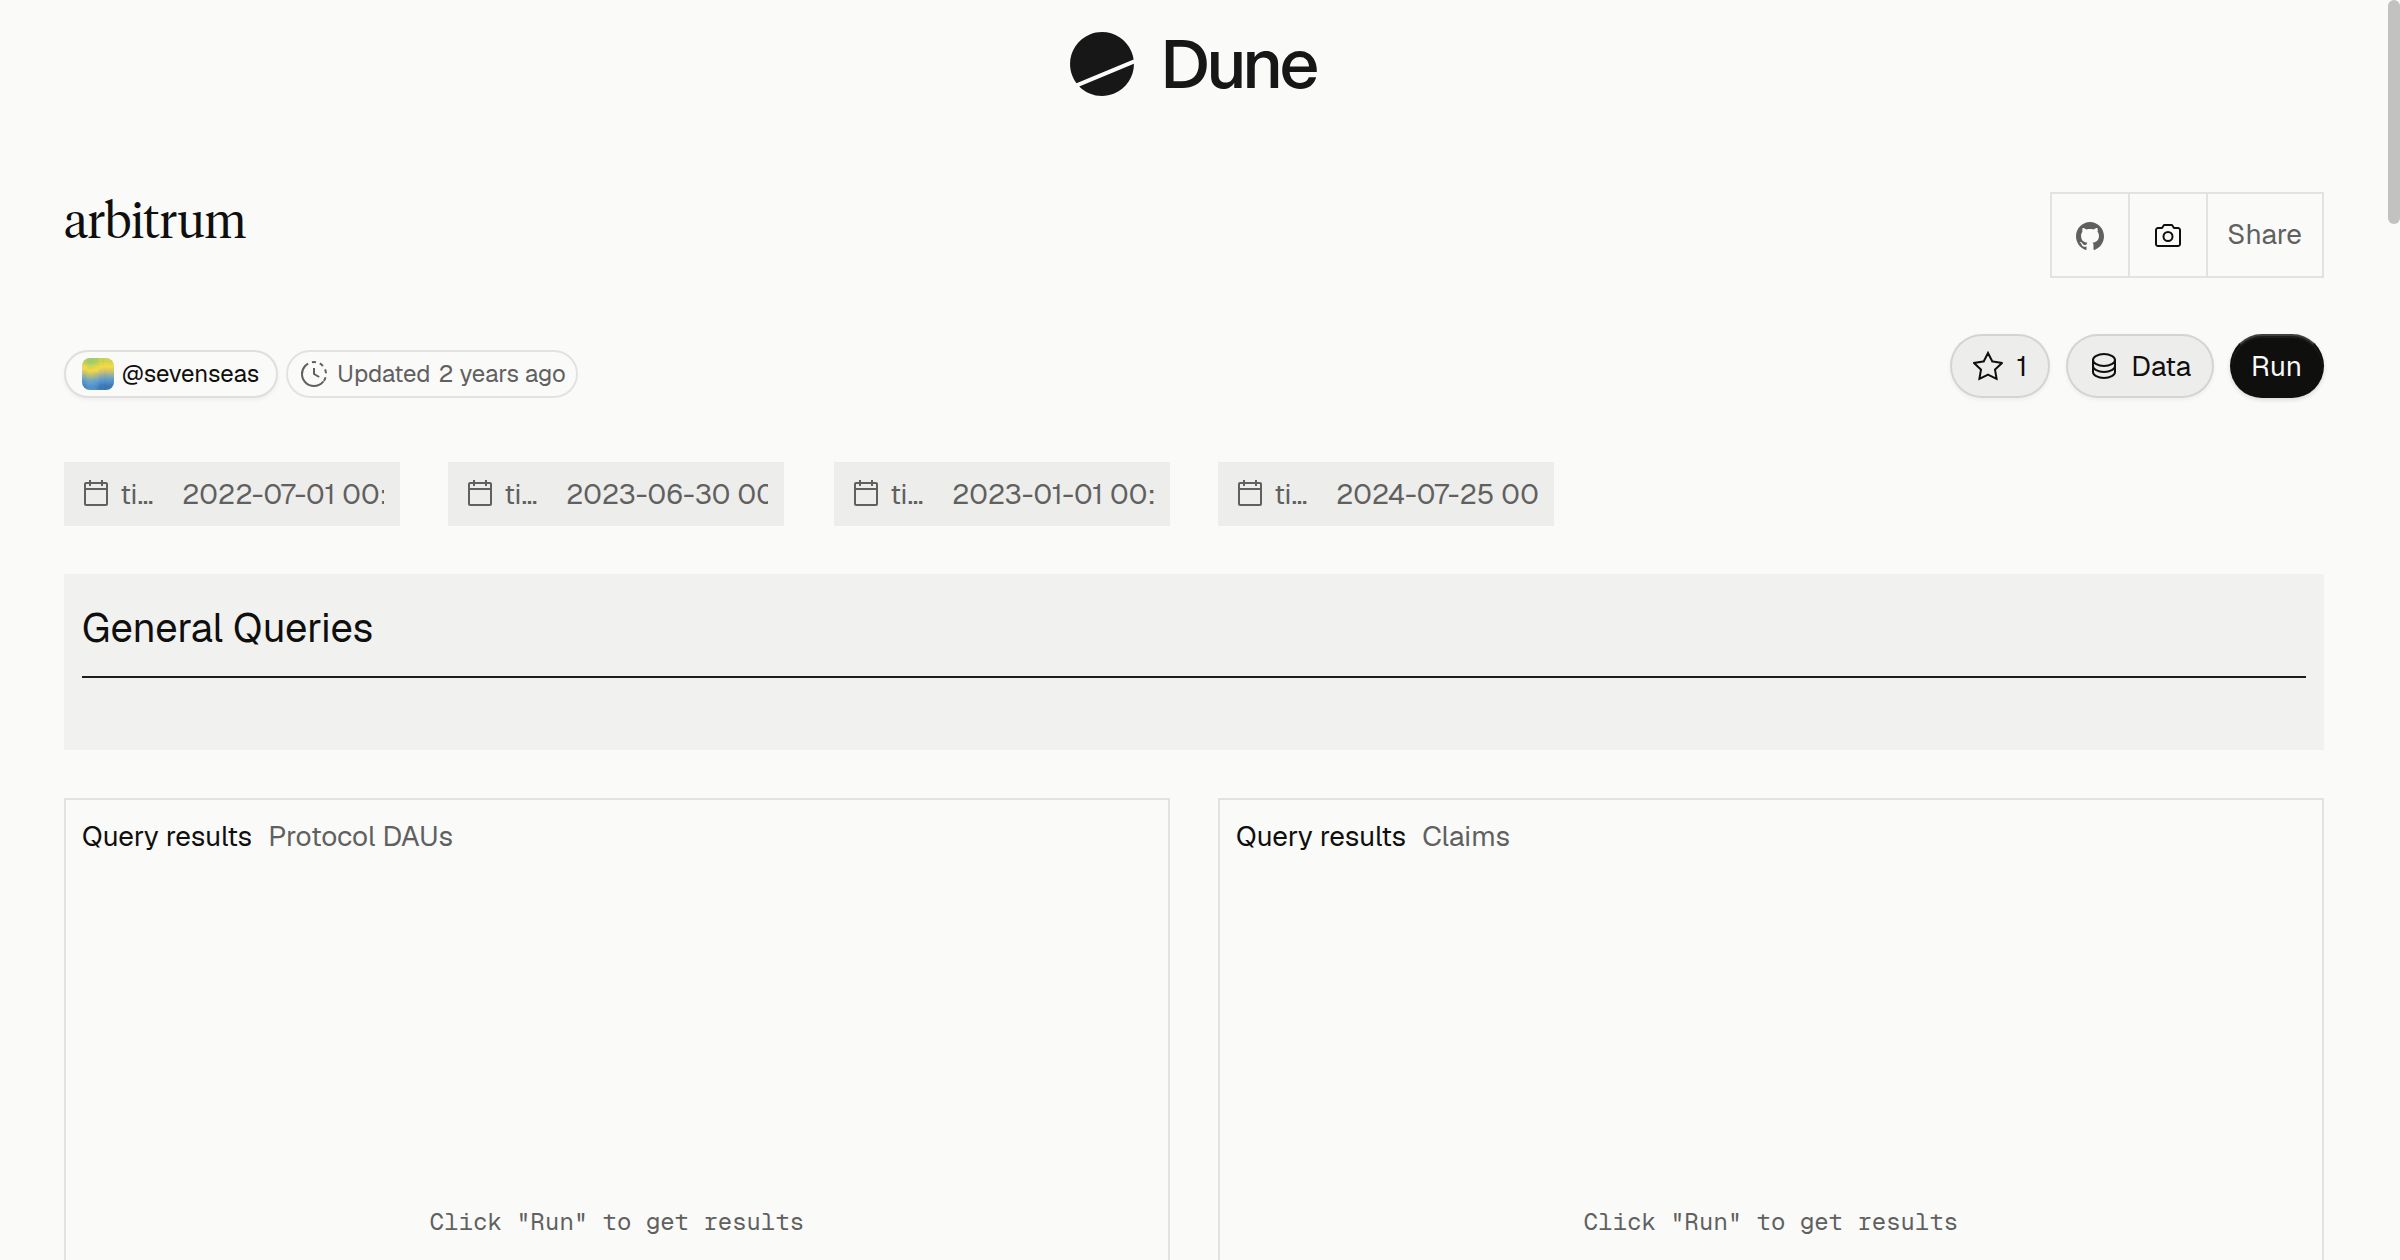Click the database icon in Data button
The height and width of the screenshot is (1260, 2400).
2104,366
